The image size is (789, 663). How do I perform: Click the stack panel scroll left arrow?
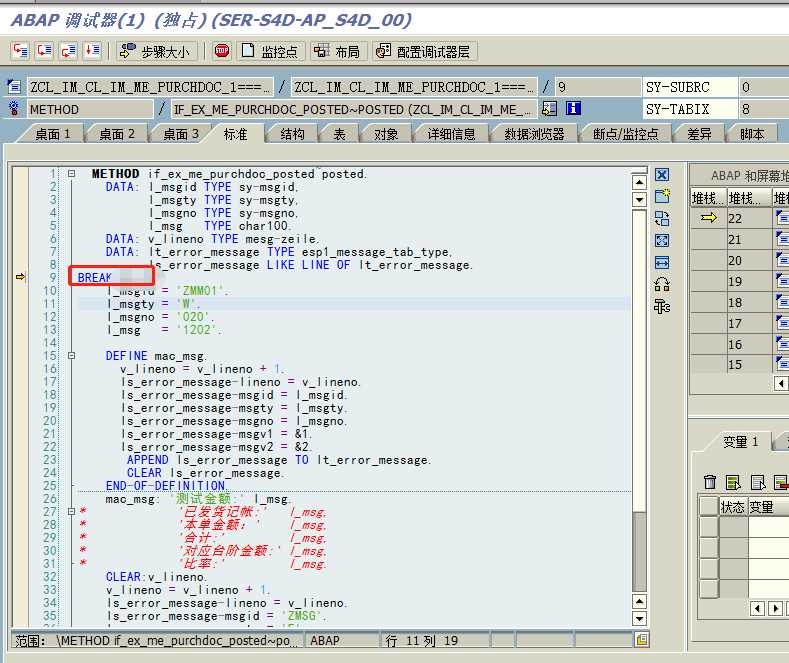coord(781,384)
